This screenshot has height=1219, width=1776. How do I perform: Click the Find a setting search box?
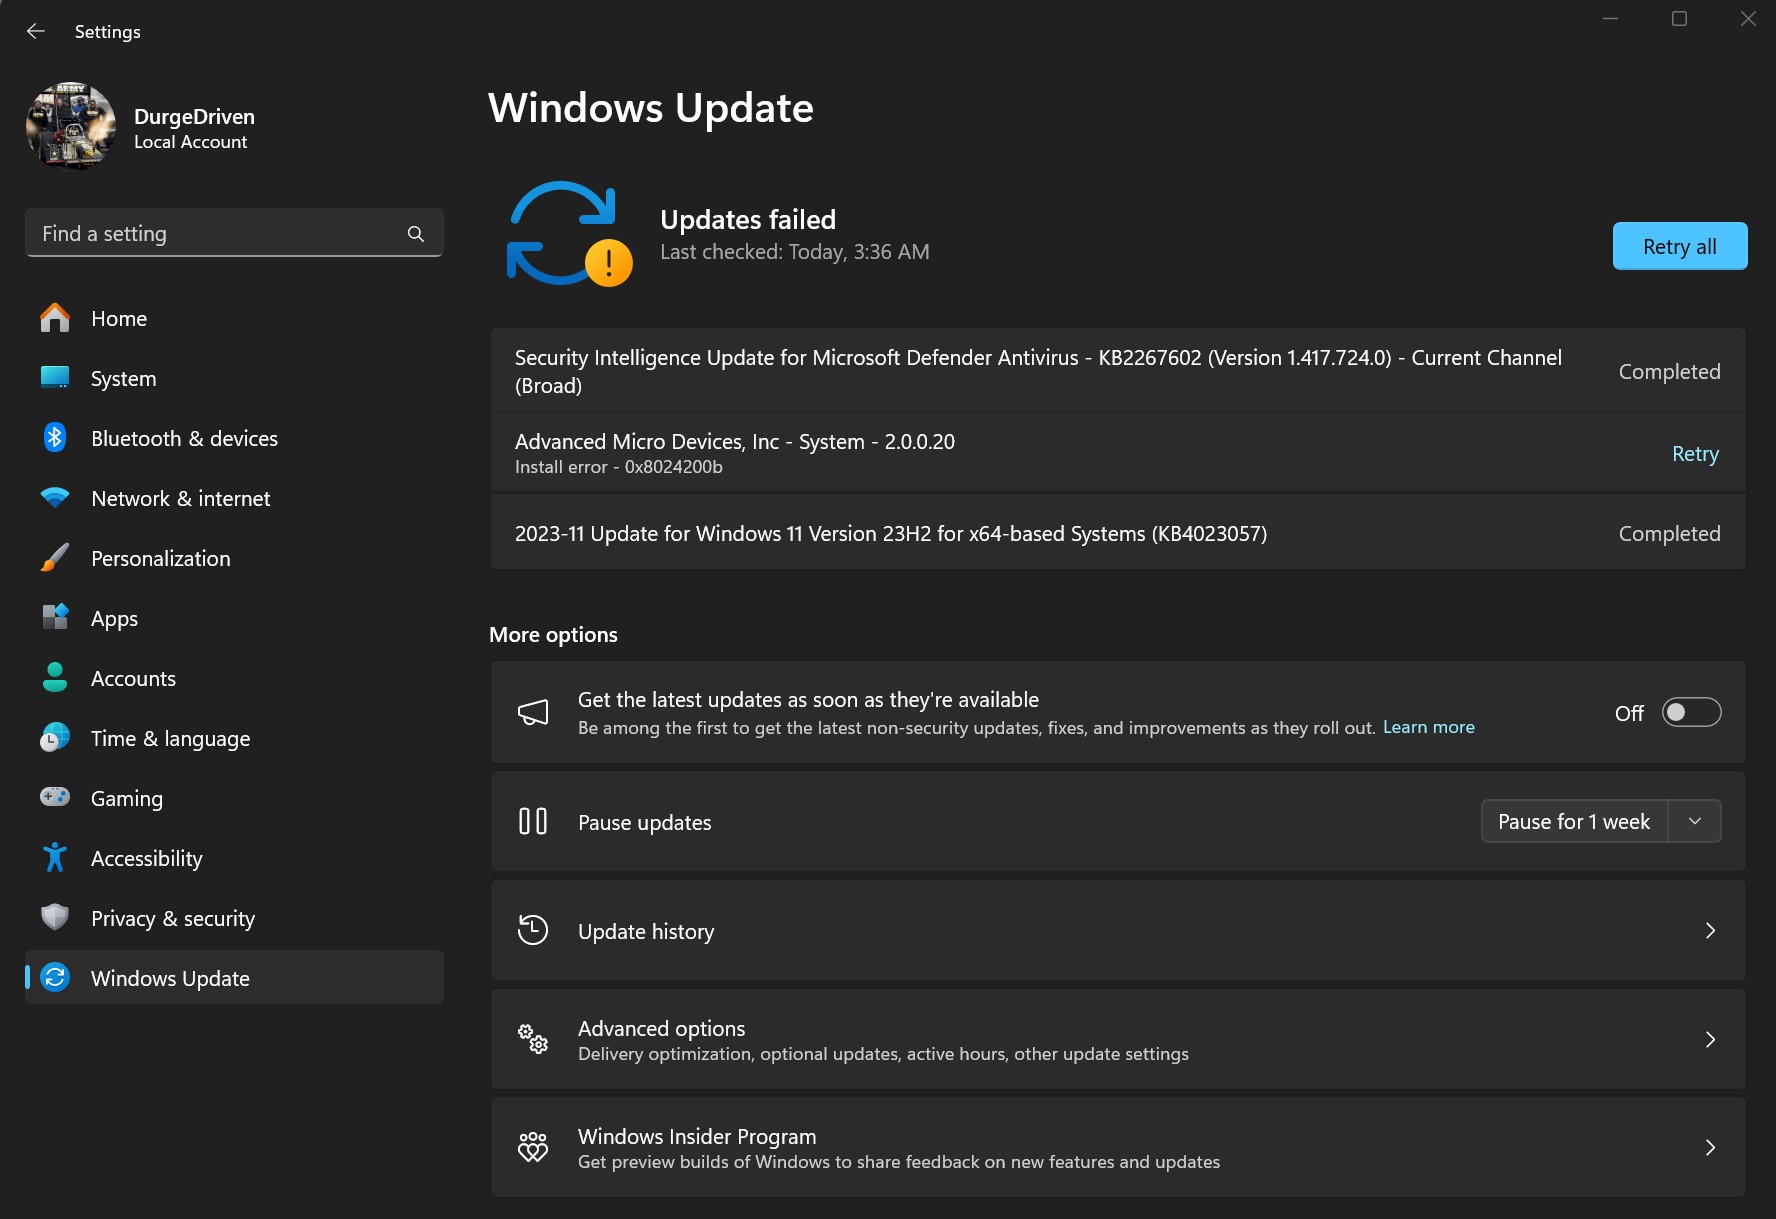(234, 233)
